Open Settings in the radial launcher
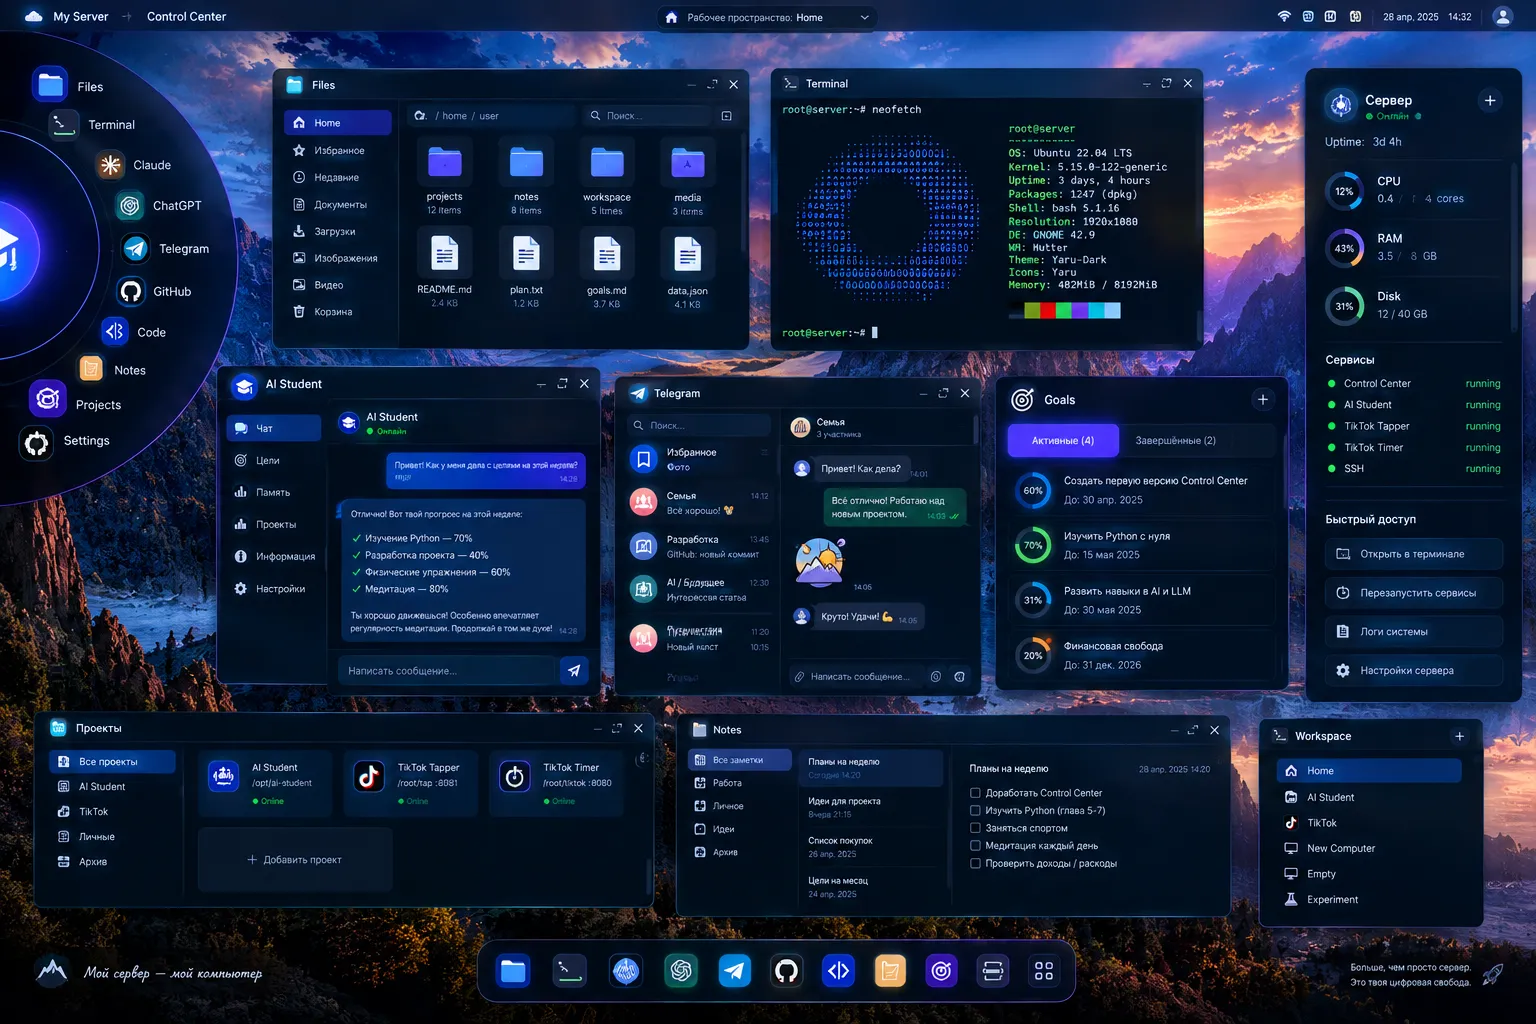Screen dimensions: 1536x1024 [x=66, y=441]
